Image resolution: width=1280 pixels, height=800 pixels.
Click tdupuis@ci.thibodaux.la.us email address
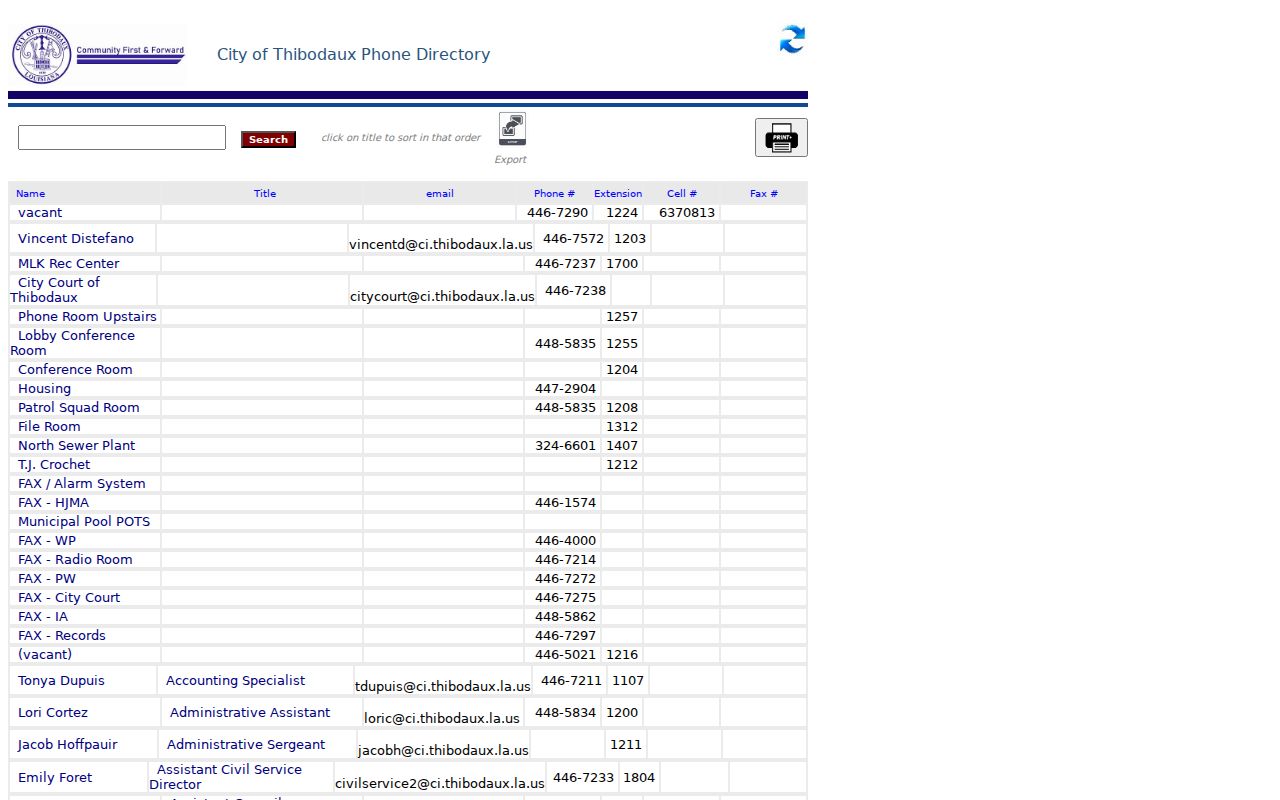tap(443, 687)
